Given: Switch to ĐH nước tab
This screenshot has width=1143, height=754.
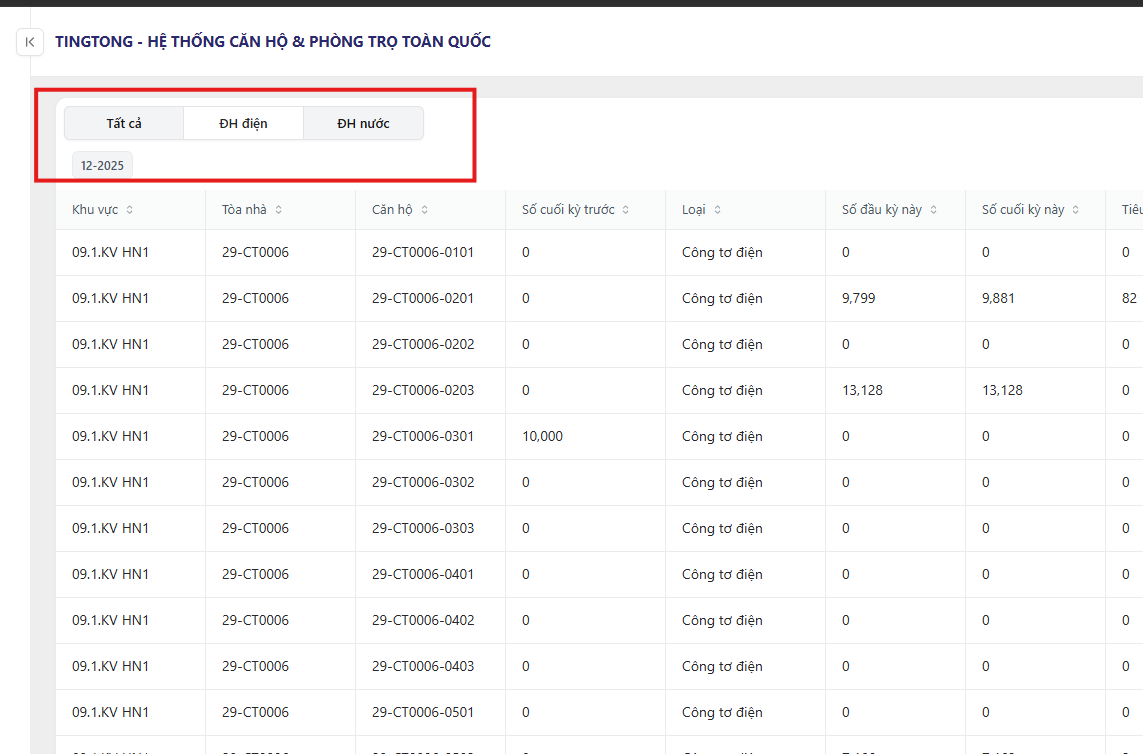Looking at the screenshot, I should [x=363, y=124].
